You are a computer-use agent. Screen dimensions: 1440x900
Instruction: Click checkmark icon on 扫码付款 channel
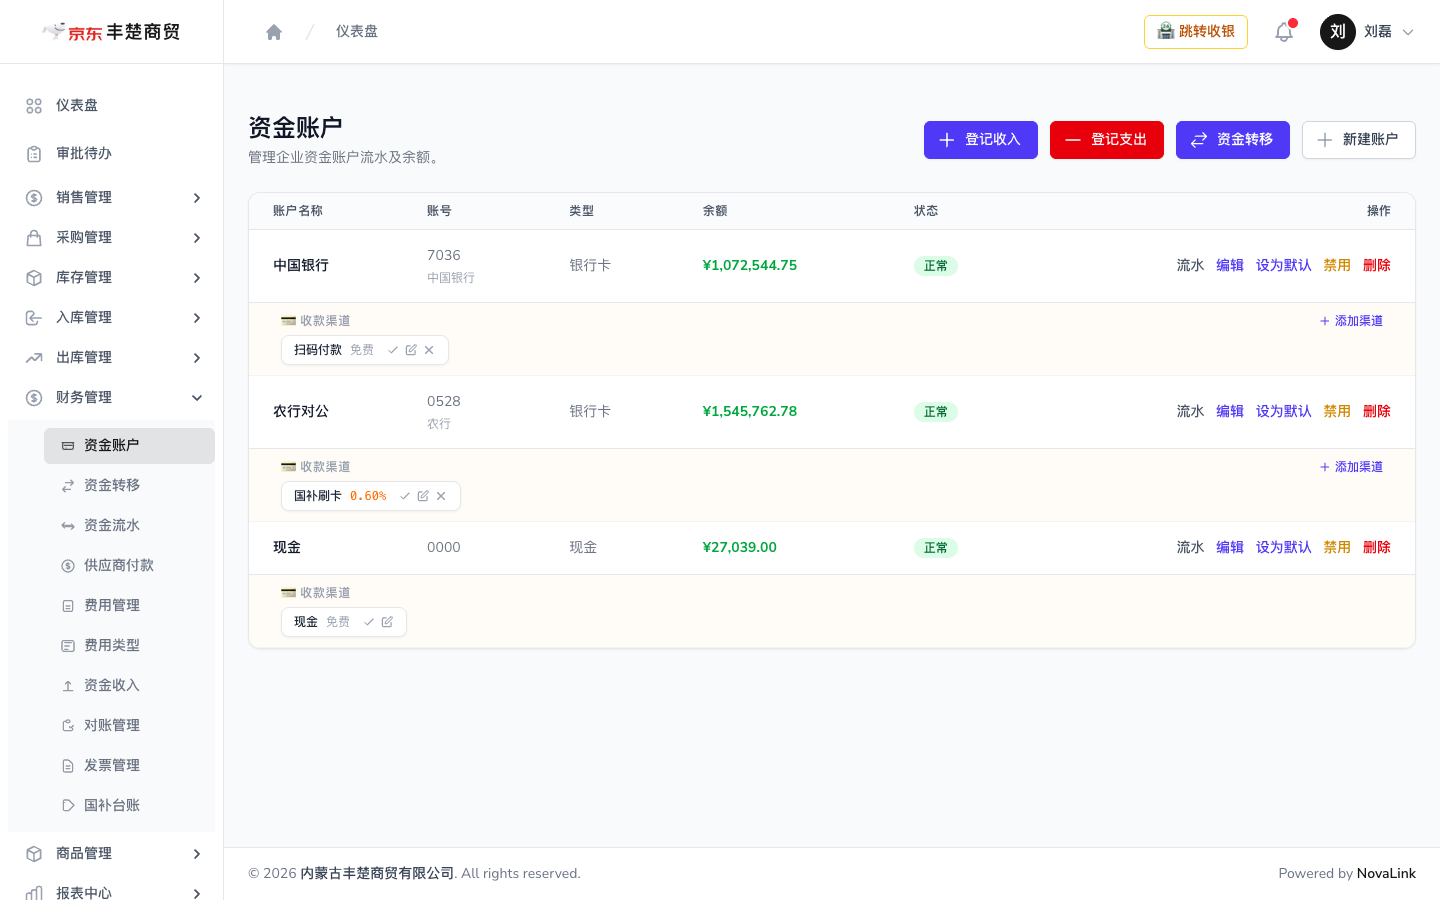[x=393, y=350]
